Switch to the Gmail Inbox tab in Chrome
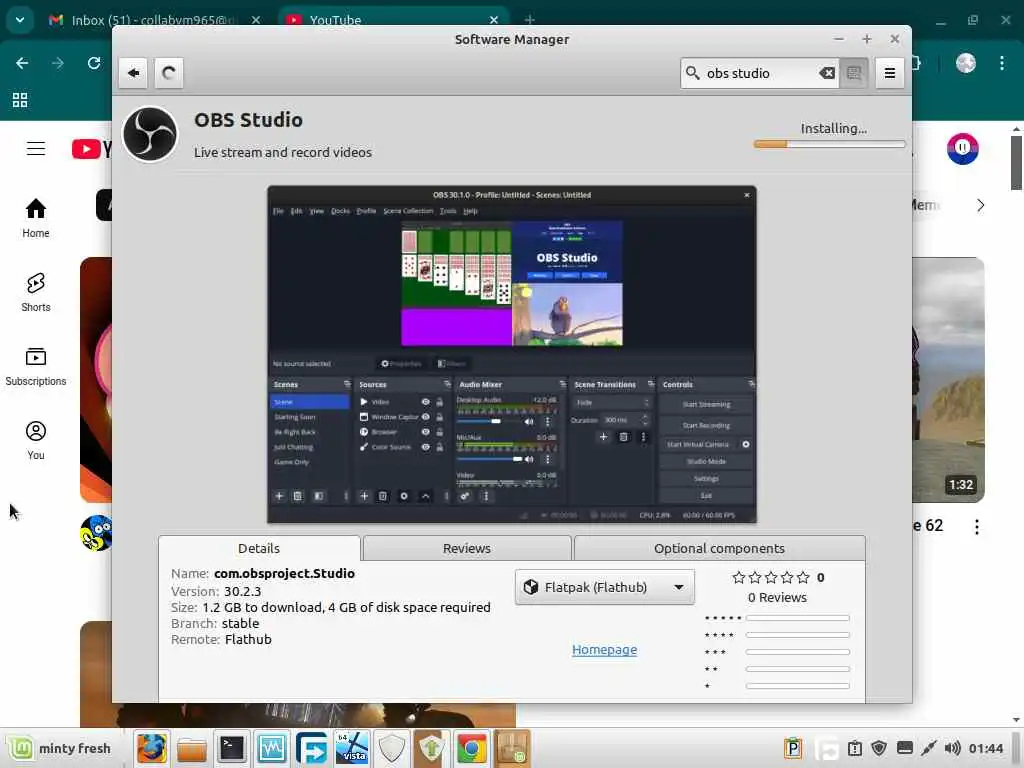The width and height of the screenshot is (1024, 768). pyautogui.click(x=153, y=20)
